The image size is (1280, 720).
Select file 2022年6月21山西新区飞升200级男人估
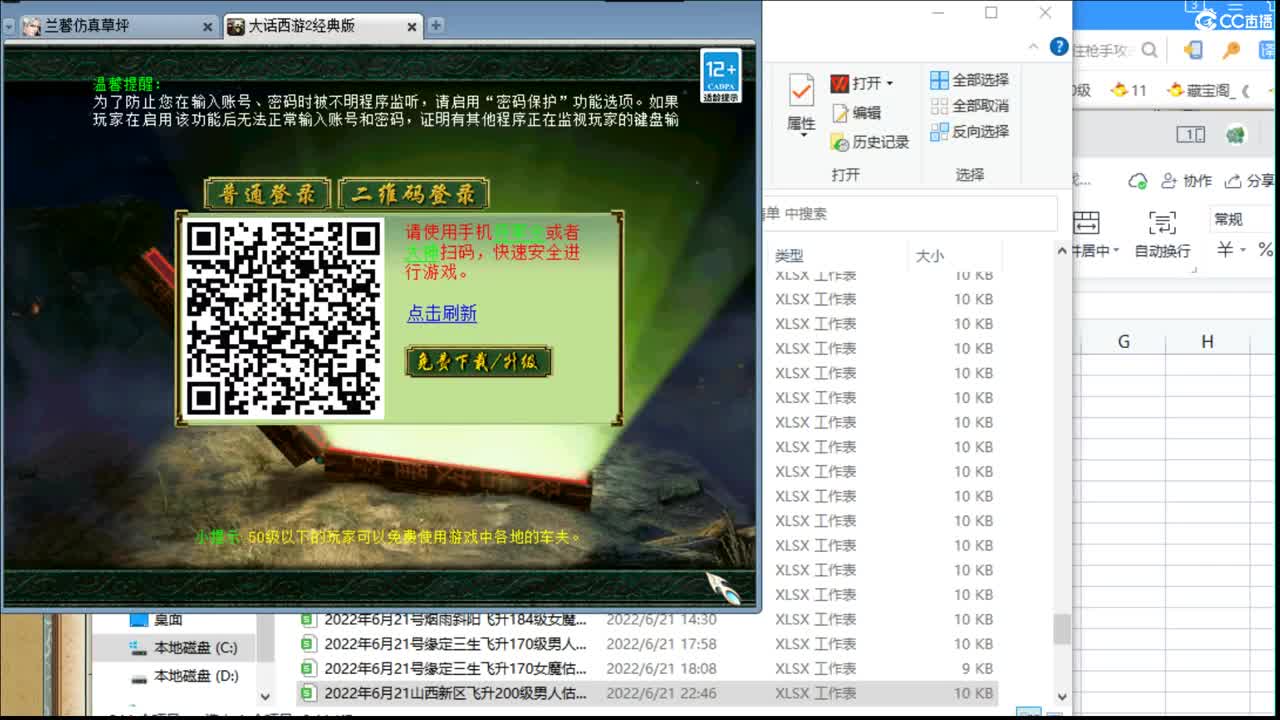tap(445, 693)
